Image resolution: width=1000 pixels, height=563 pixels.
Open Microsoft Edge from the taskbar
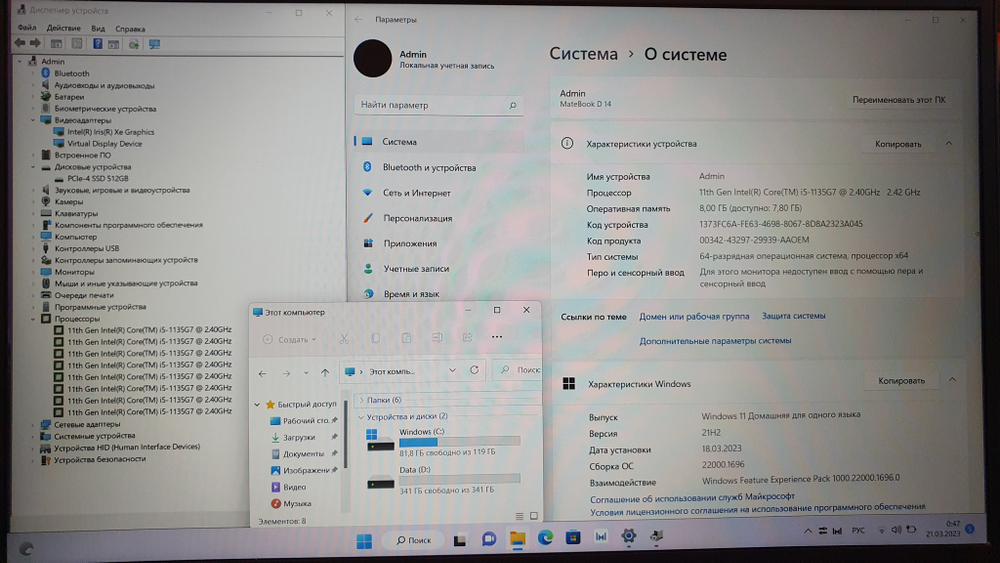coord(545,538)
